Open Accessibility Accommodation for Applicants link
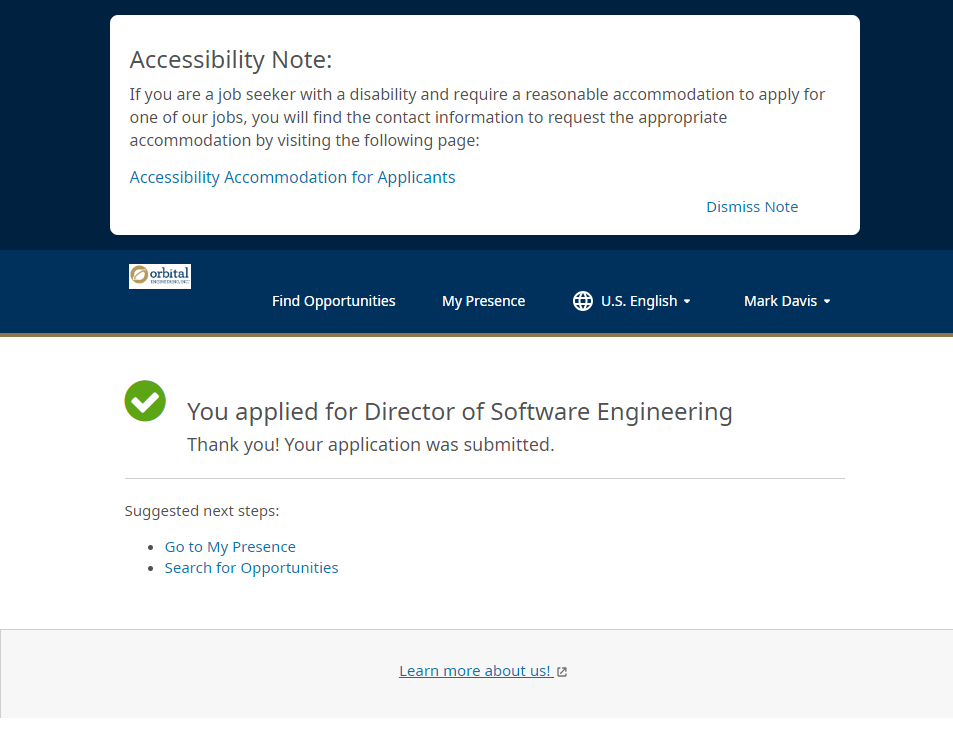Screen dimensions: 953x741 (292, 177)
